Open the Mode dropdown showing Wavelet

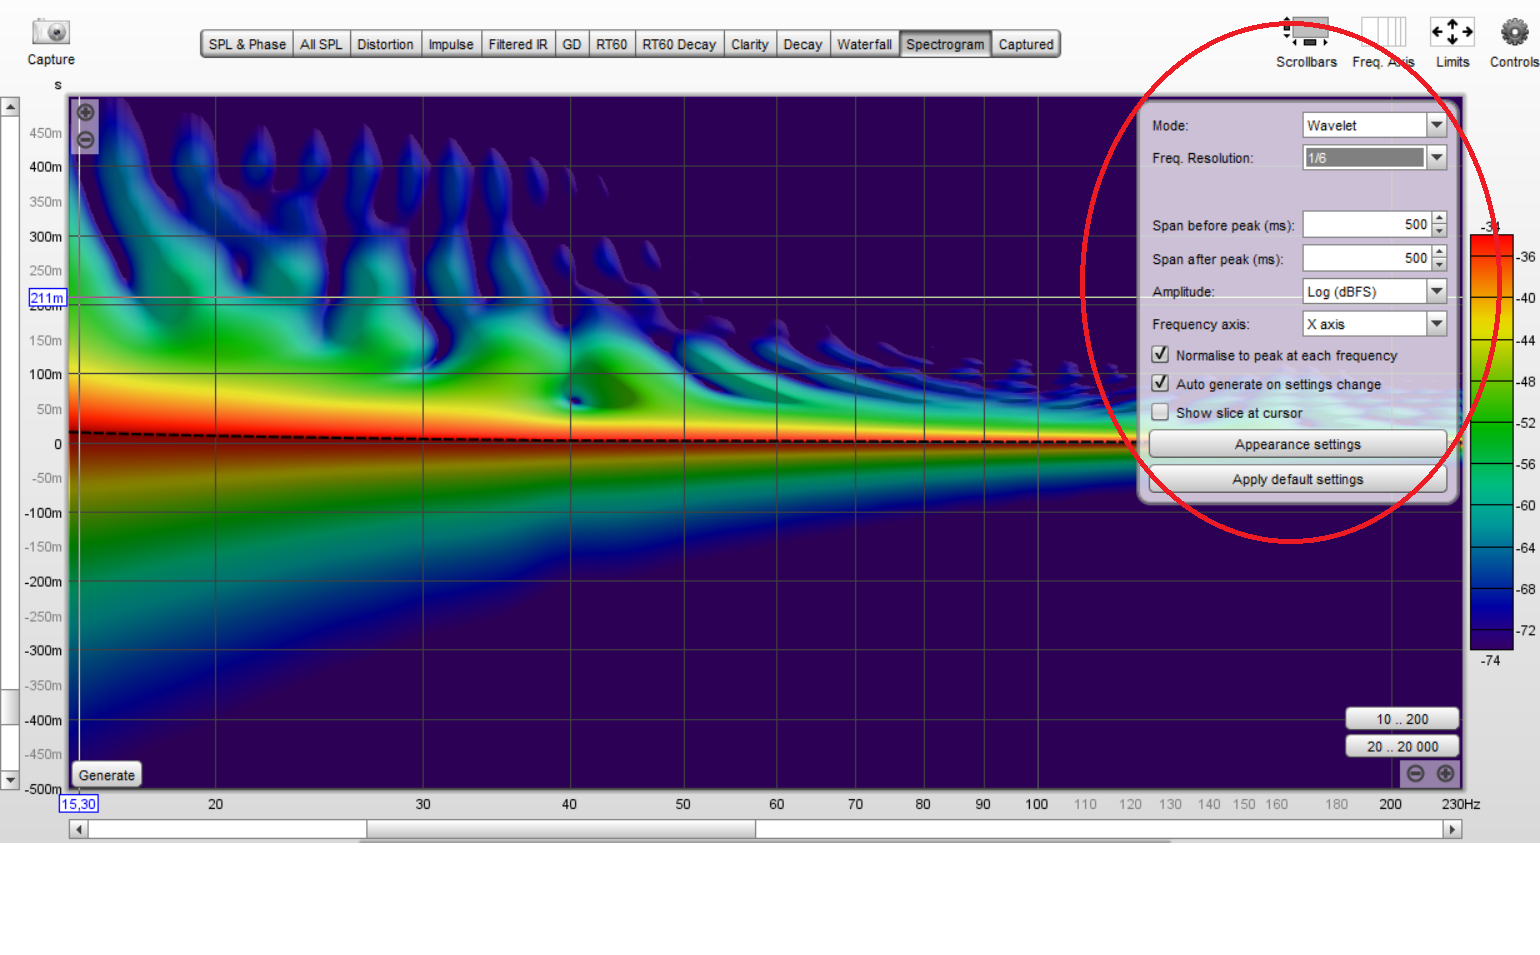pos(1436,125)
